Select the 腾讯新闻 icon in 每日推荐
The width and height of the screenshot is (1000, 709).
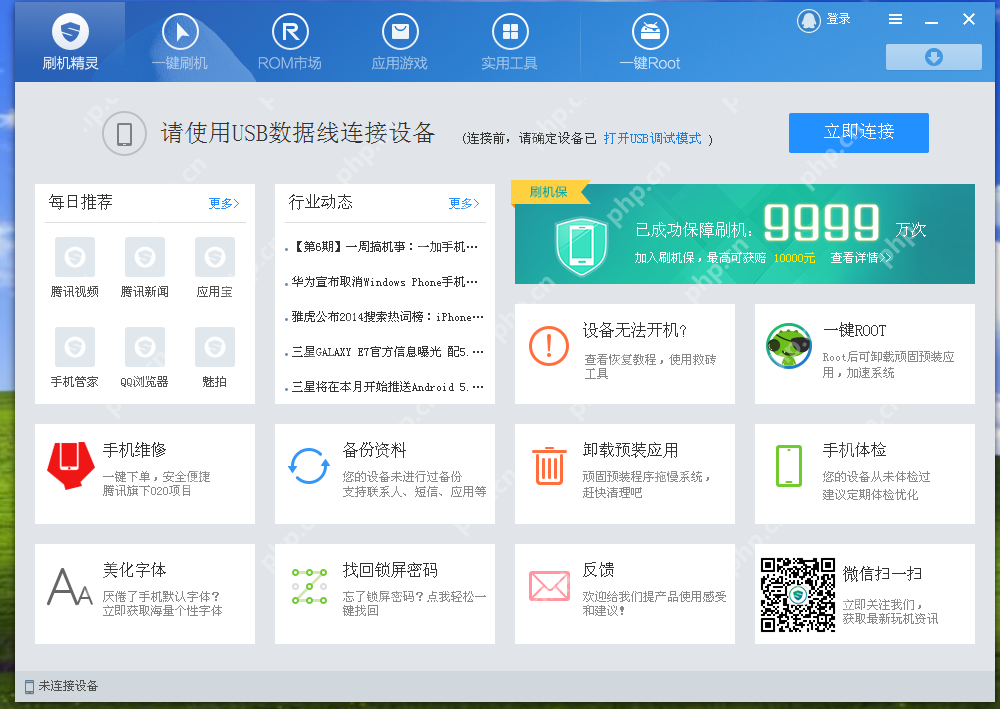point(144,255)
